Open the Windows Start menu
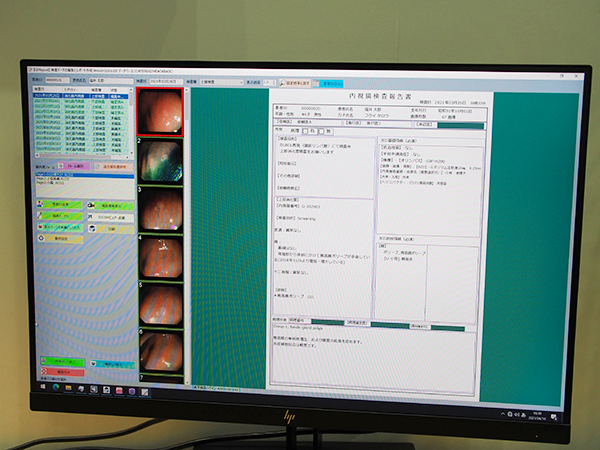This screenshot has height=450, width=600. [41, 388]
